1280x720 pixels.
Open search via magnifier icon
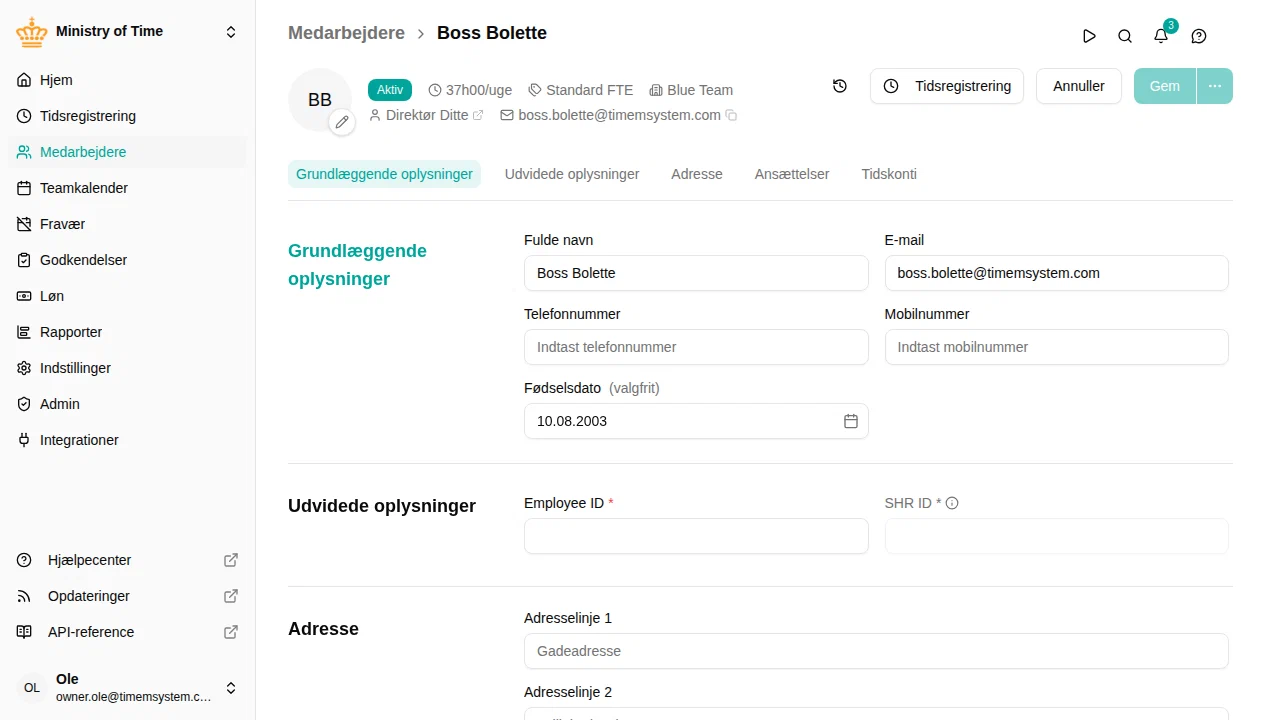click(1125, 36)
